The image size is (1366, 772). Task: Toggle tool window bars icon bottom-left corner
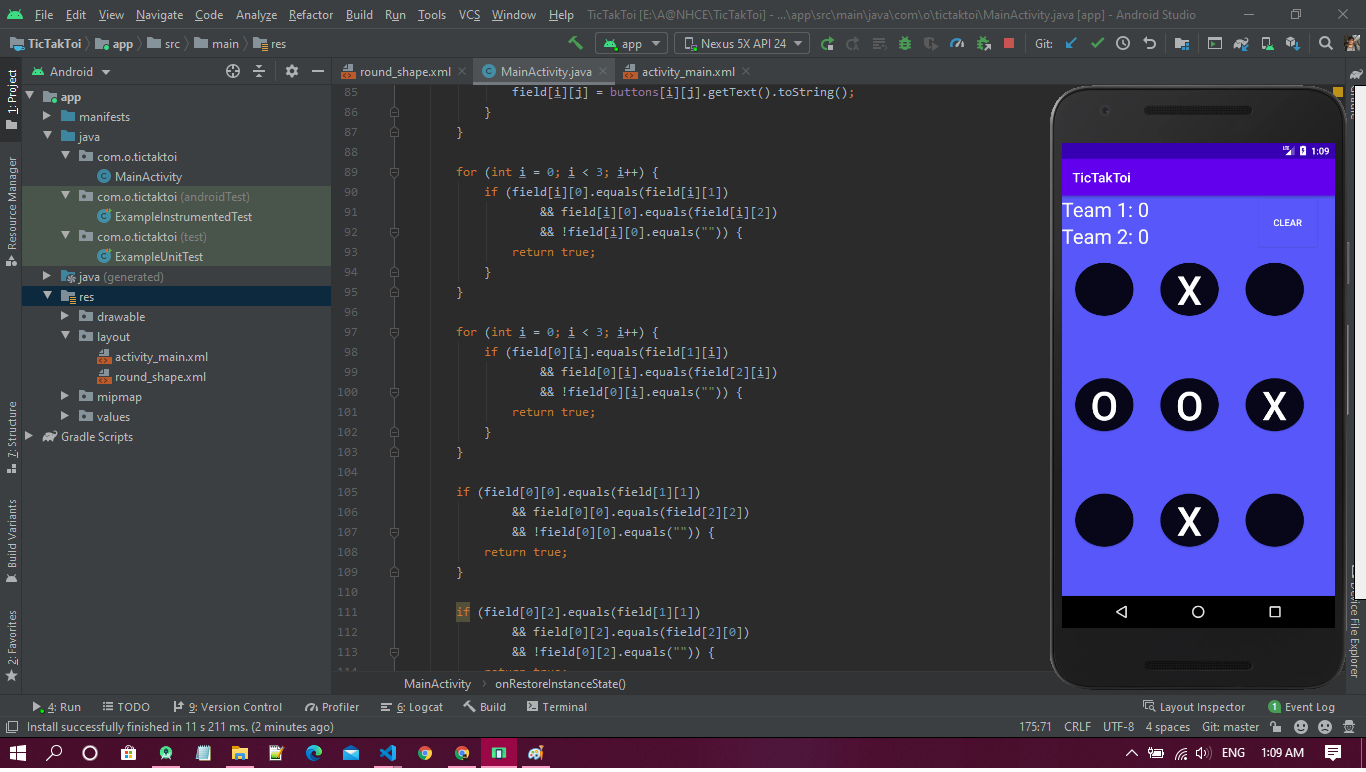tap(11, 727)
